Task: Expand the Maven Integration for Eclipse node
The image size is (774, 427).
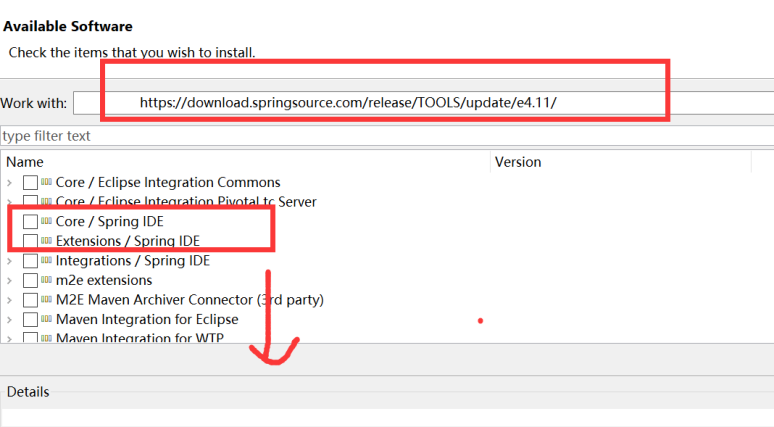Action: (x=10, y=319)
